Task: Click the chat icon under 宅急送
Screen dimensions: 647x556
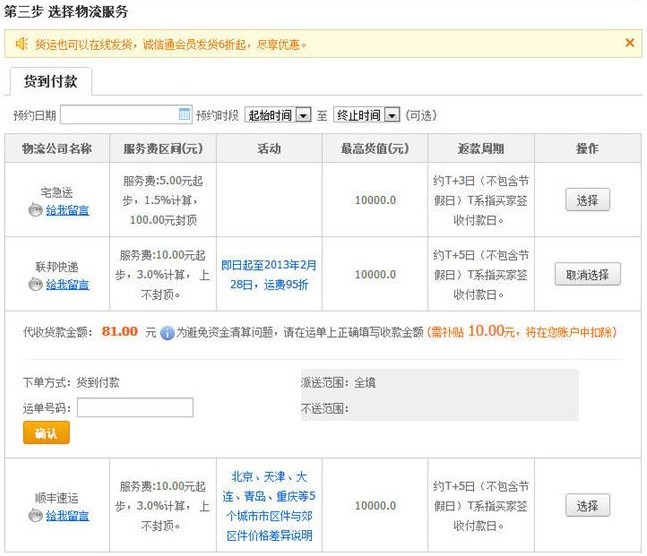Action: click(x=36, y=210)
